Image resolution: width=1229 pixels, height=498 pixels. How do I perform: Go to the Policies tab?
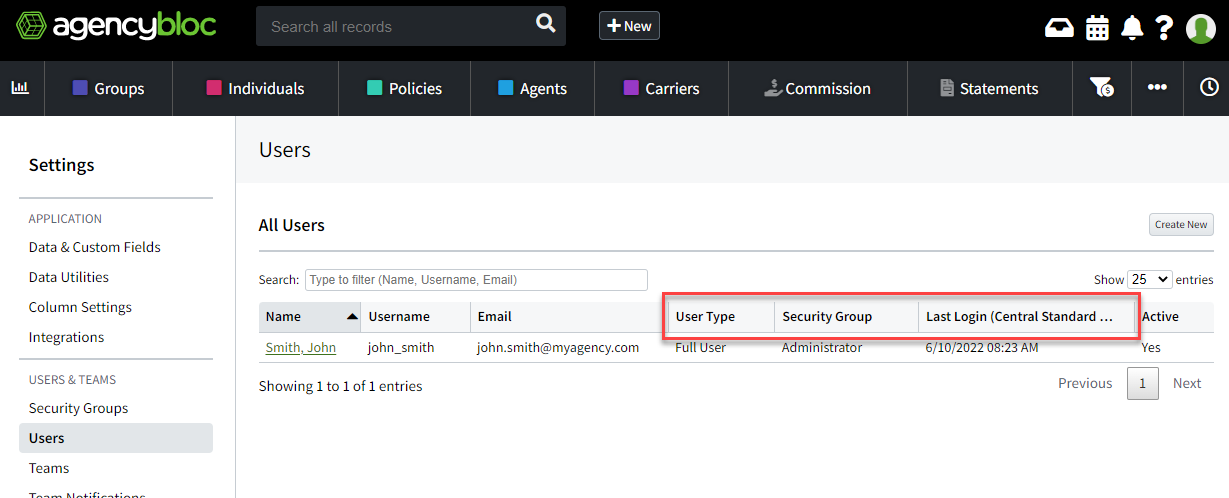pyautogui.click(x=404, y=88)
